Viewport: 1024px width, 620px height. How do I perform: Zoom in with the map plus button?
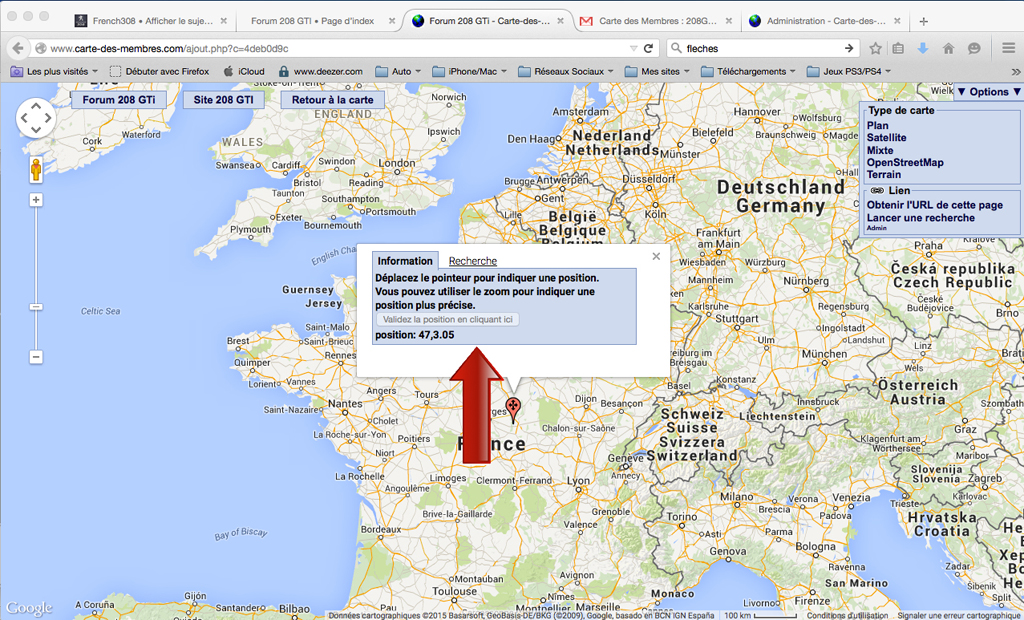coord(36,200)
